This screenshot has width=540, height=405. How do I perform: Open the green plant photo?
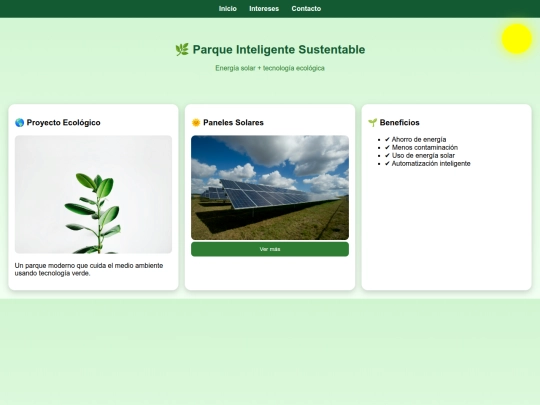click(x=93, y=194)
